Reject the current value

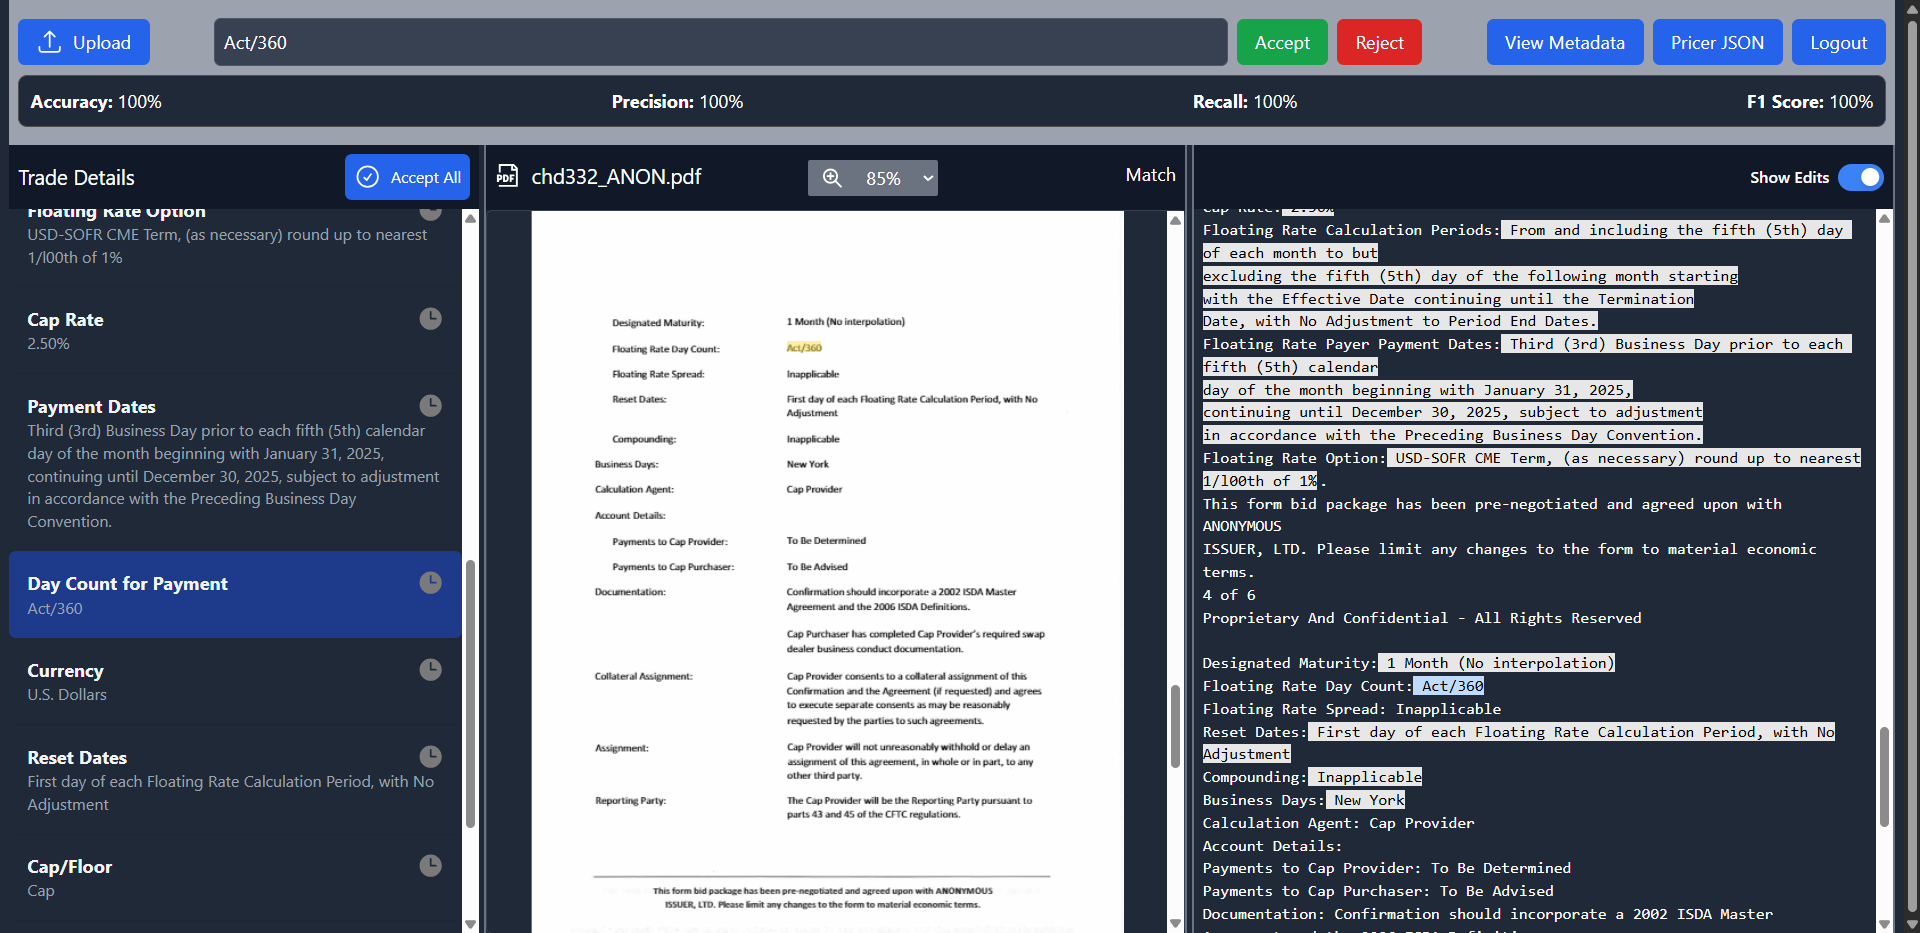1379,42
